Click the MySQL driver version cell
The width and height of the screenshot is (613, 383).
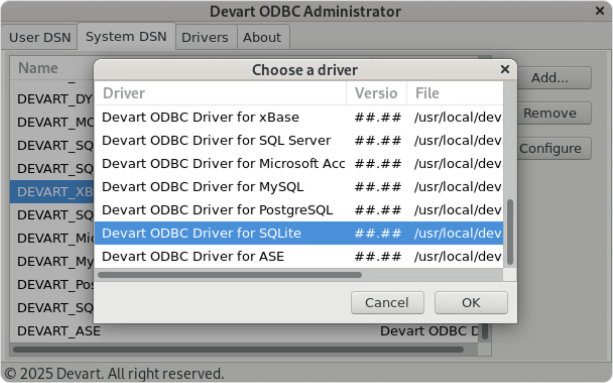pyautogui.click(x=378, y=187)
